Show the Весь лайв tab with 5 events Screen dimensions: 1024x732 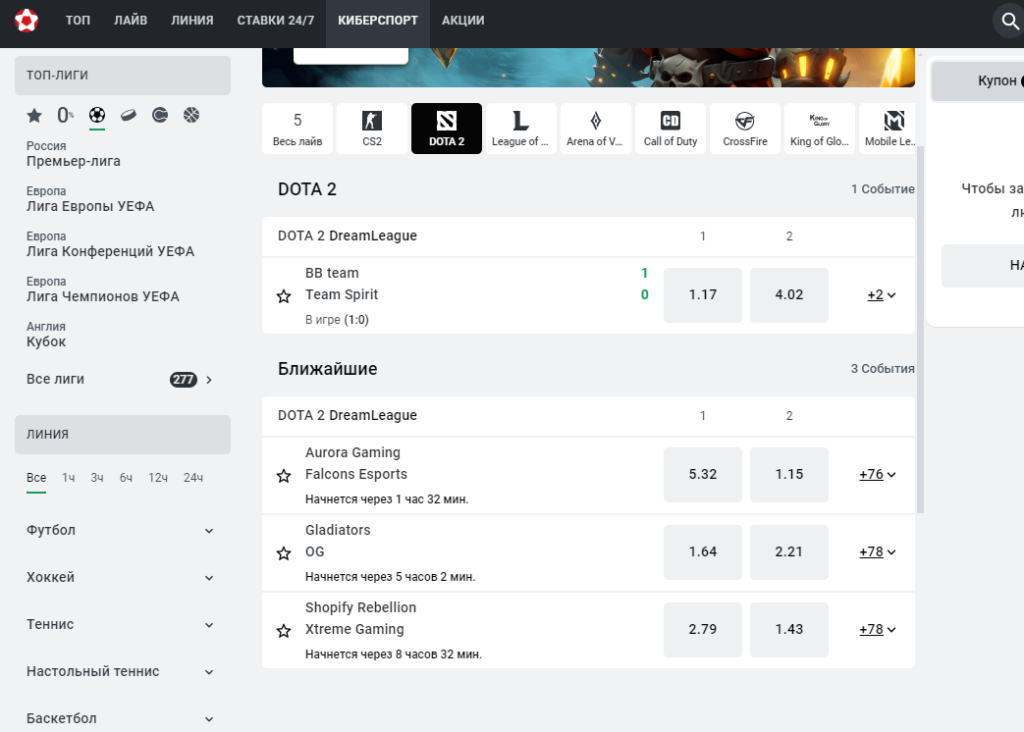pyautogui.click(x=297, y=129)
